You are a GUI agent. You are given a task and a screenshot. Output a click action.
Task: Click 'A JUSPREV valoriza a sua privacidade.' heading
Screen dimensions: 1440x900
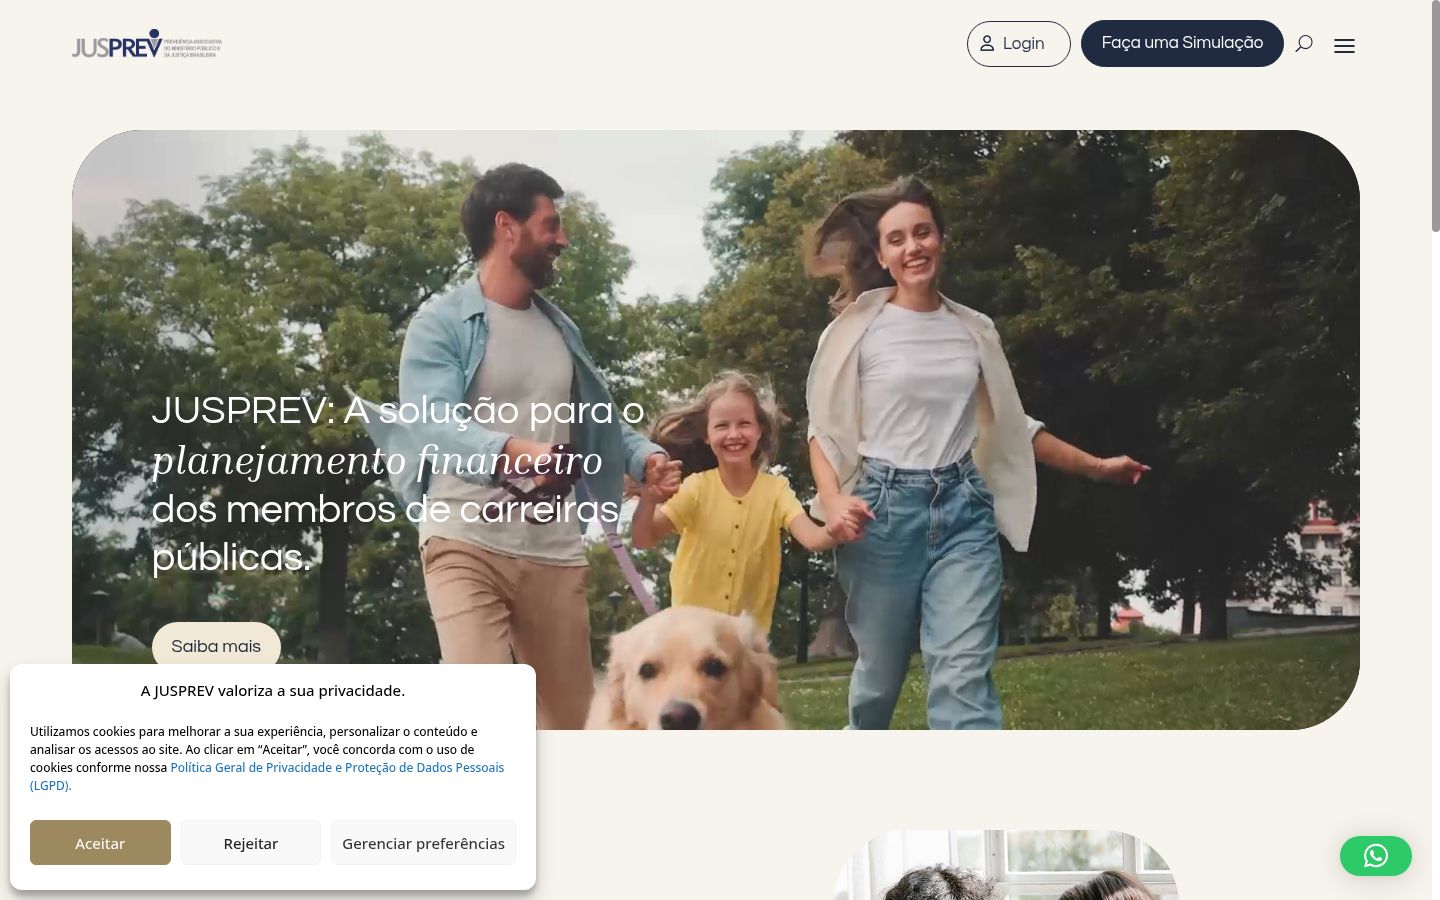click(x=273, y=690)
